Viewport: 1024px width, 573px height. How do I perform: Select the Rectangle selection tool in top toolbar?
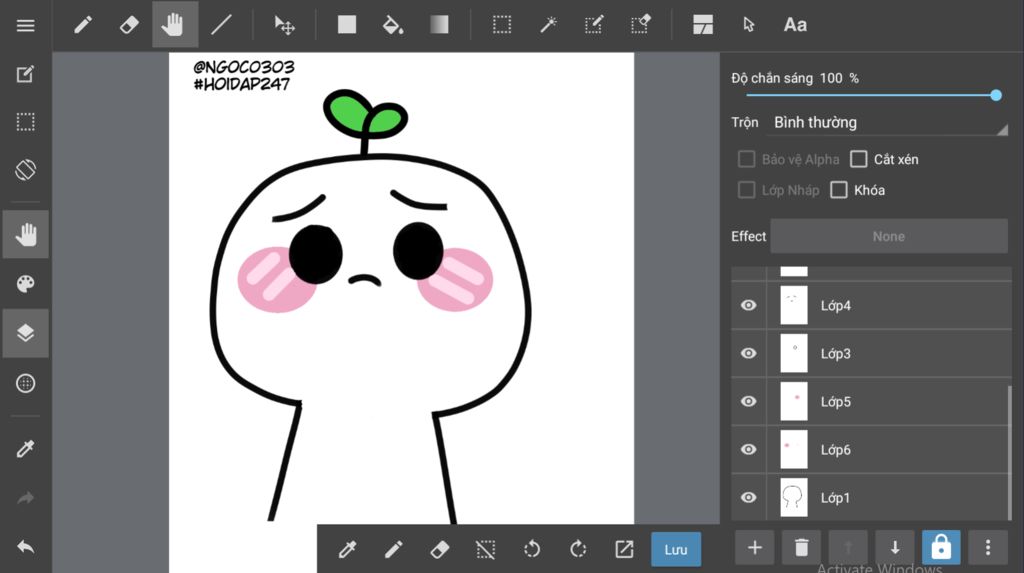pos(502,25)
